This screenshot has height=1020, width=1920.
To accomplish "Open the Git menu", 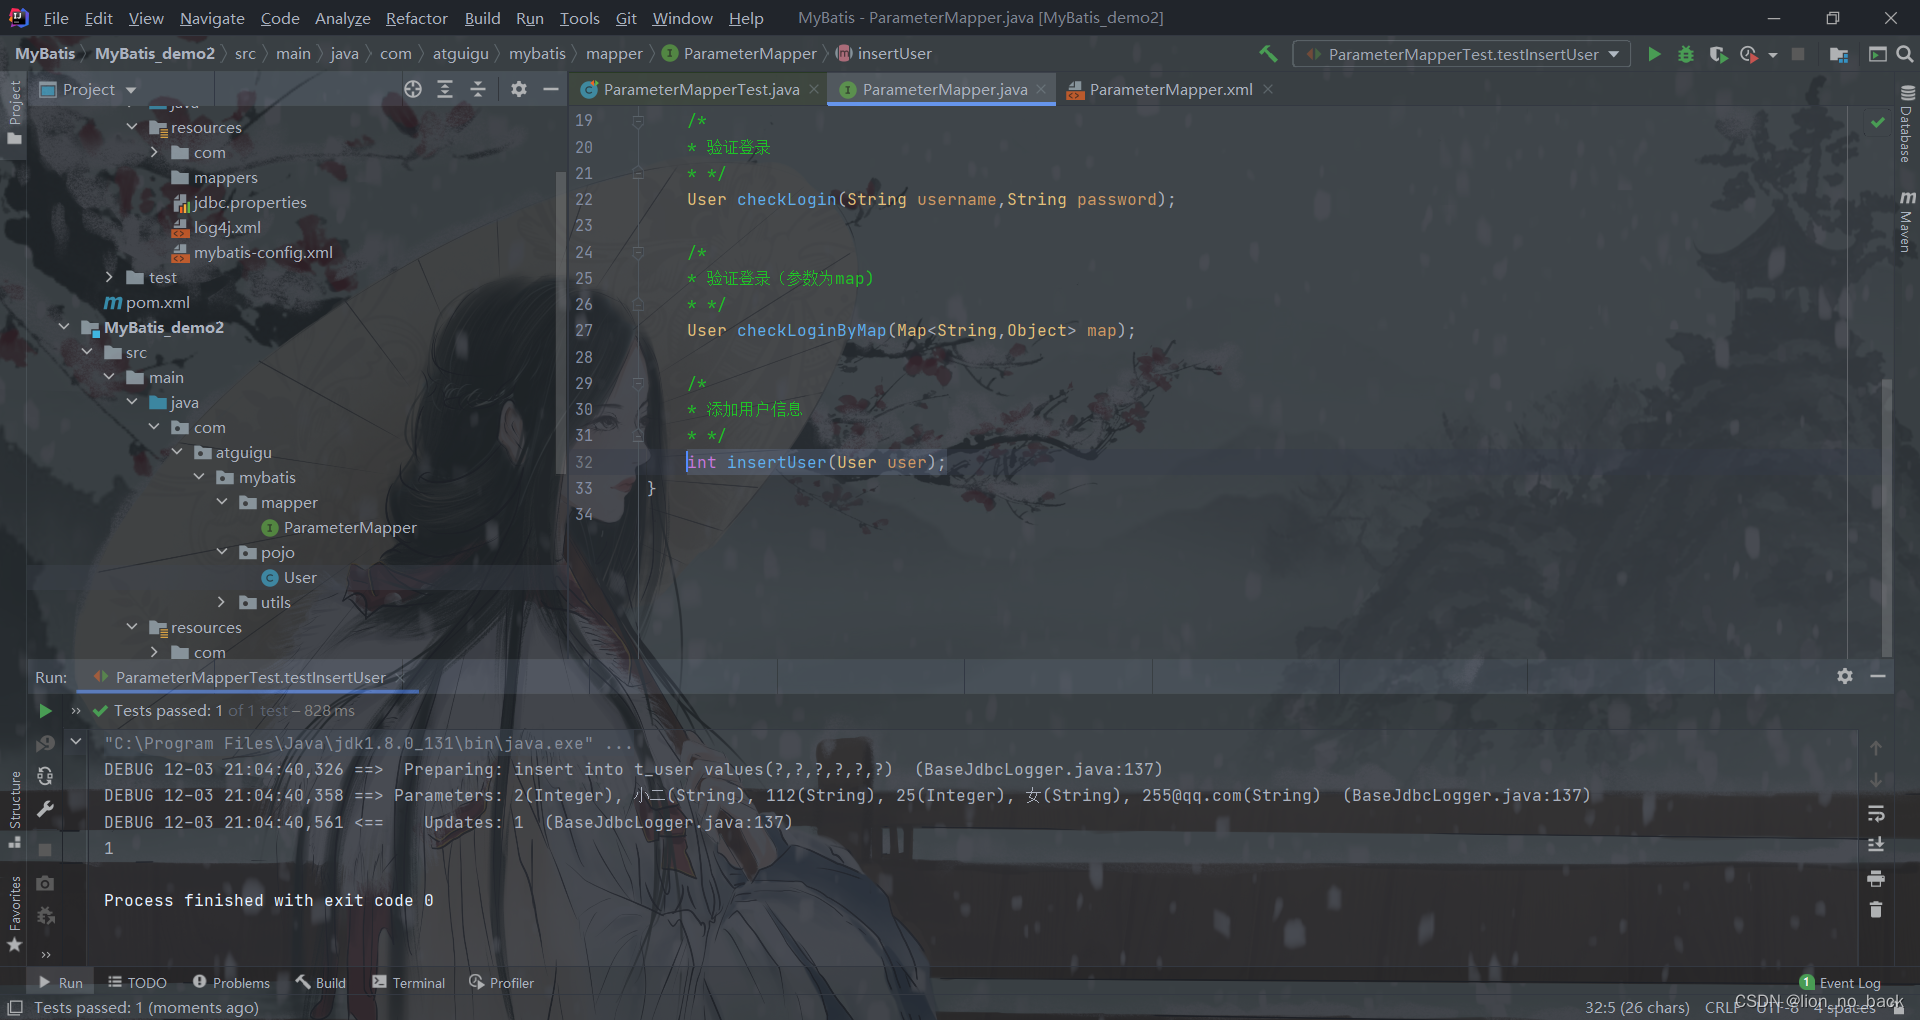I will tap(626, 18).
